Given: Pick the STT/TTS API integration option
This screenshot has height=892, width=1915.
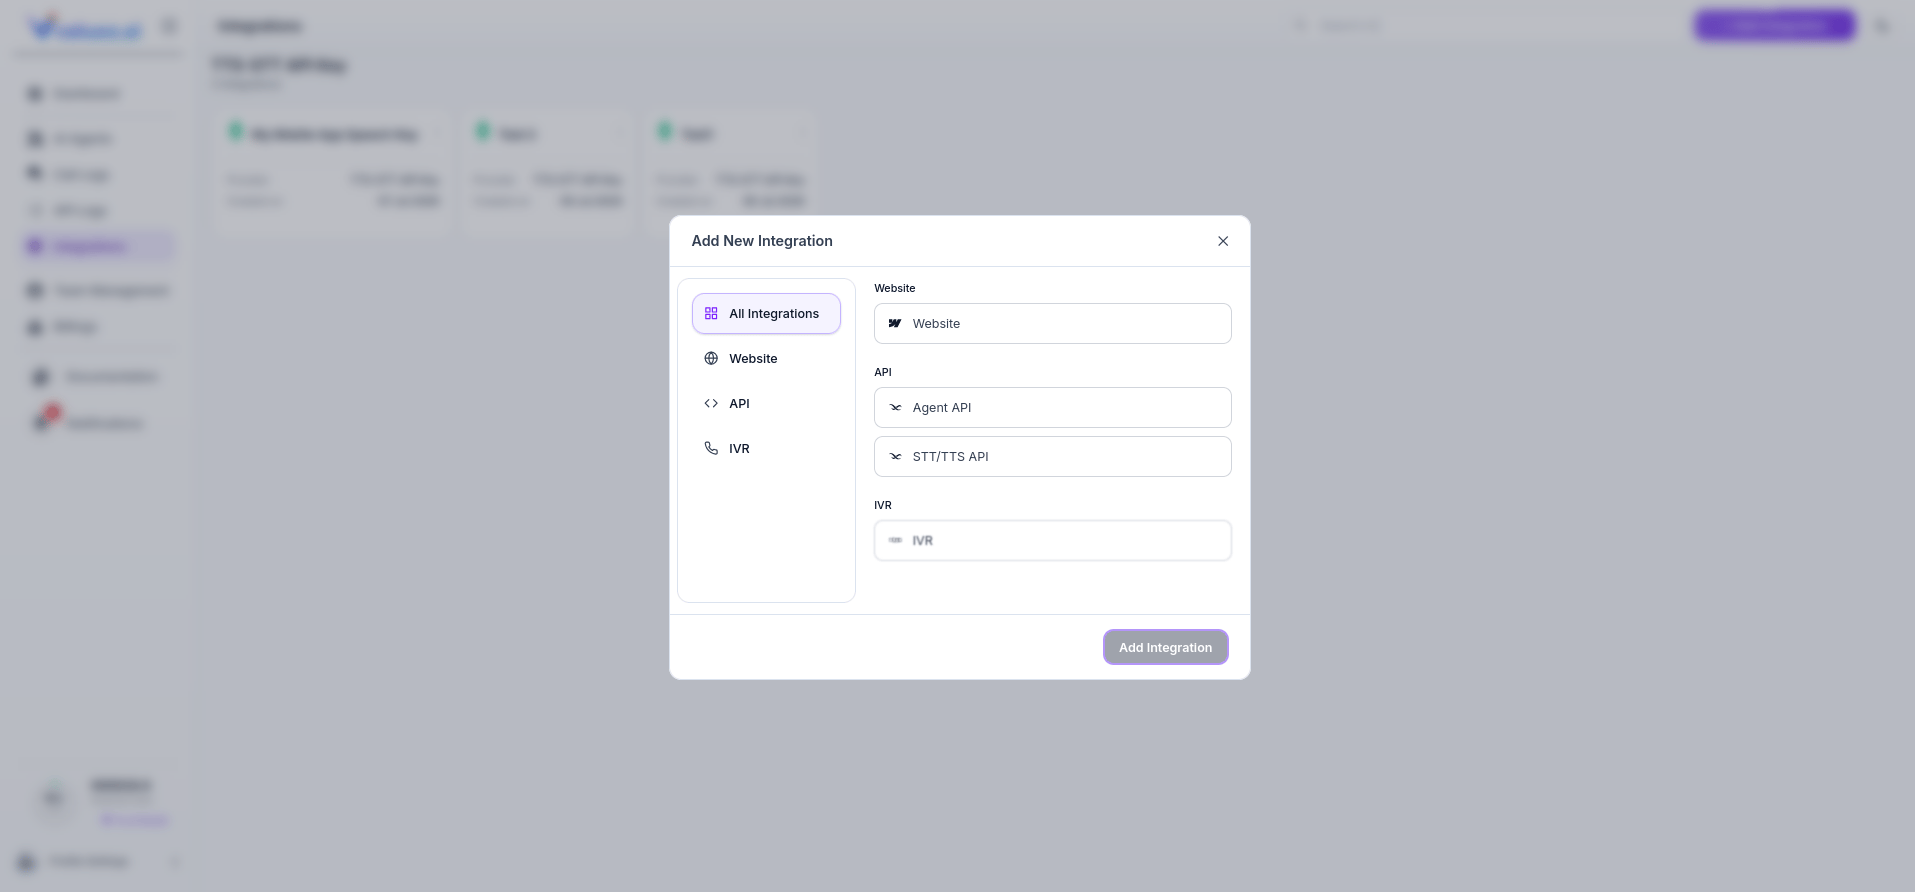Looking at the screenshot, I should 1053,457.
